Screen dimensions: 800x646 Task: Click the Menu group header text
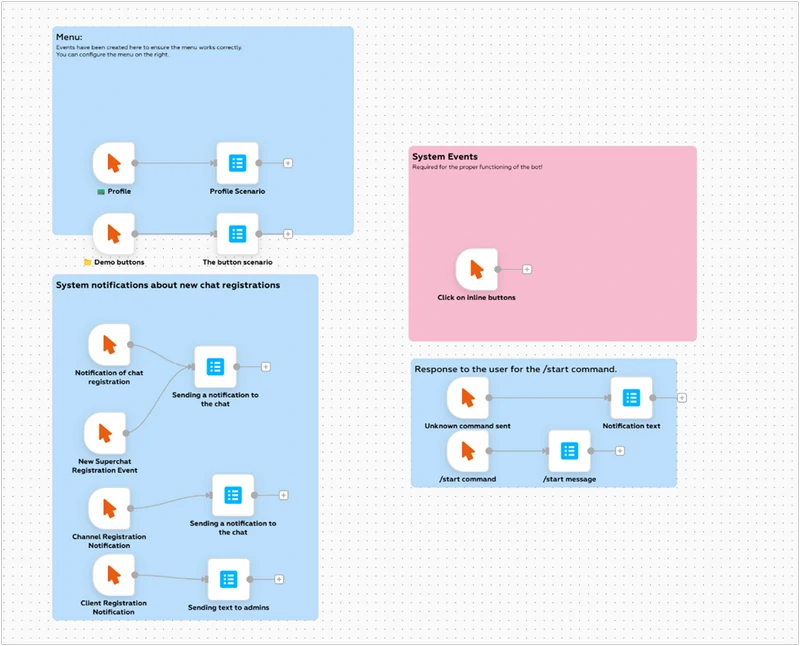pyautogui.click(x=69, y=37)
